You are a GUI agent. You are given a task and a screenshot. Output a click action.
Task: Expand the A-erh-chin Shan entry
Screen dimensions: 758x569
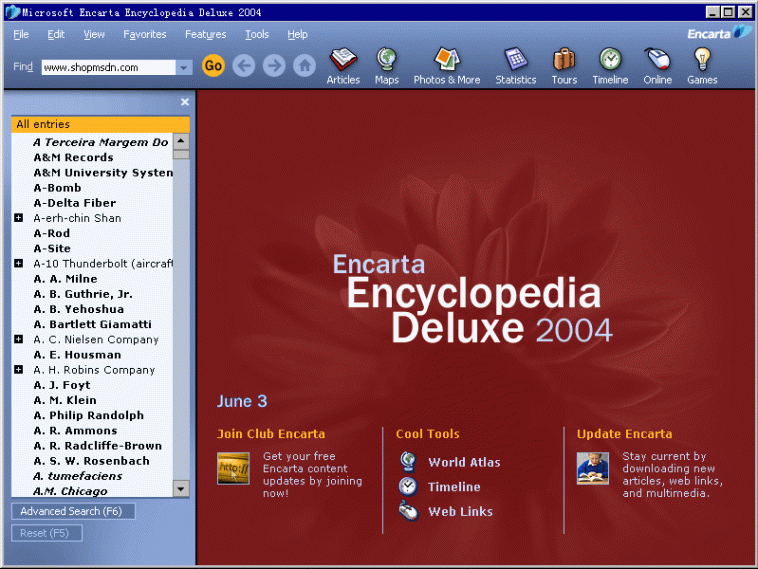(18, 218)
